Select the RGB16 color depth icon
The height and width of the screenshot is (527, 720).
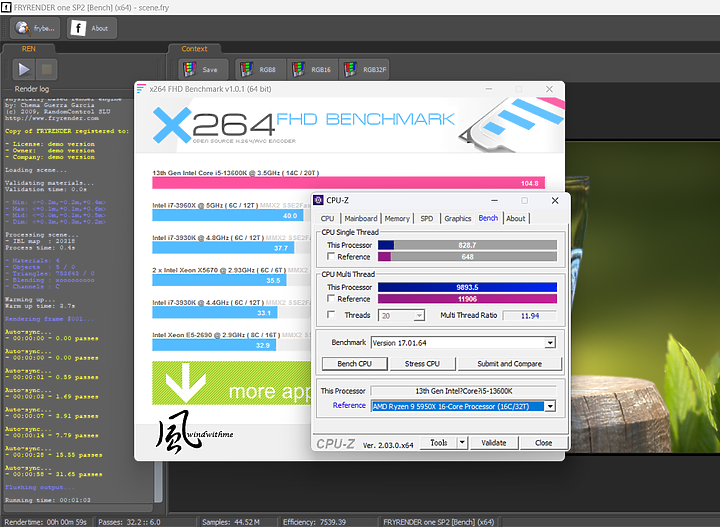pos(298,69)
